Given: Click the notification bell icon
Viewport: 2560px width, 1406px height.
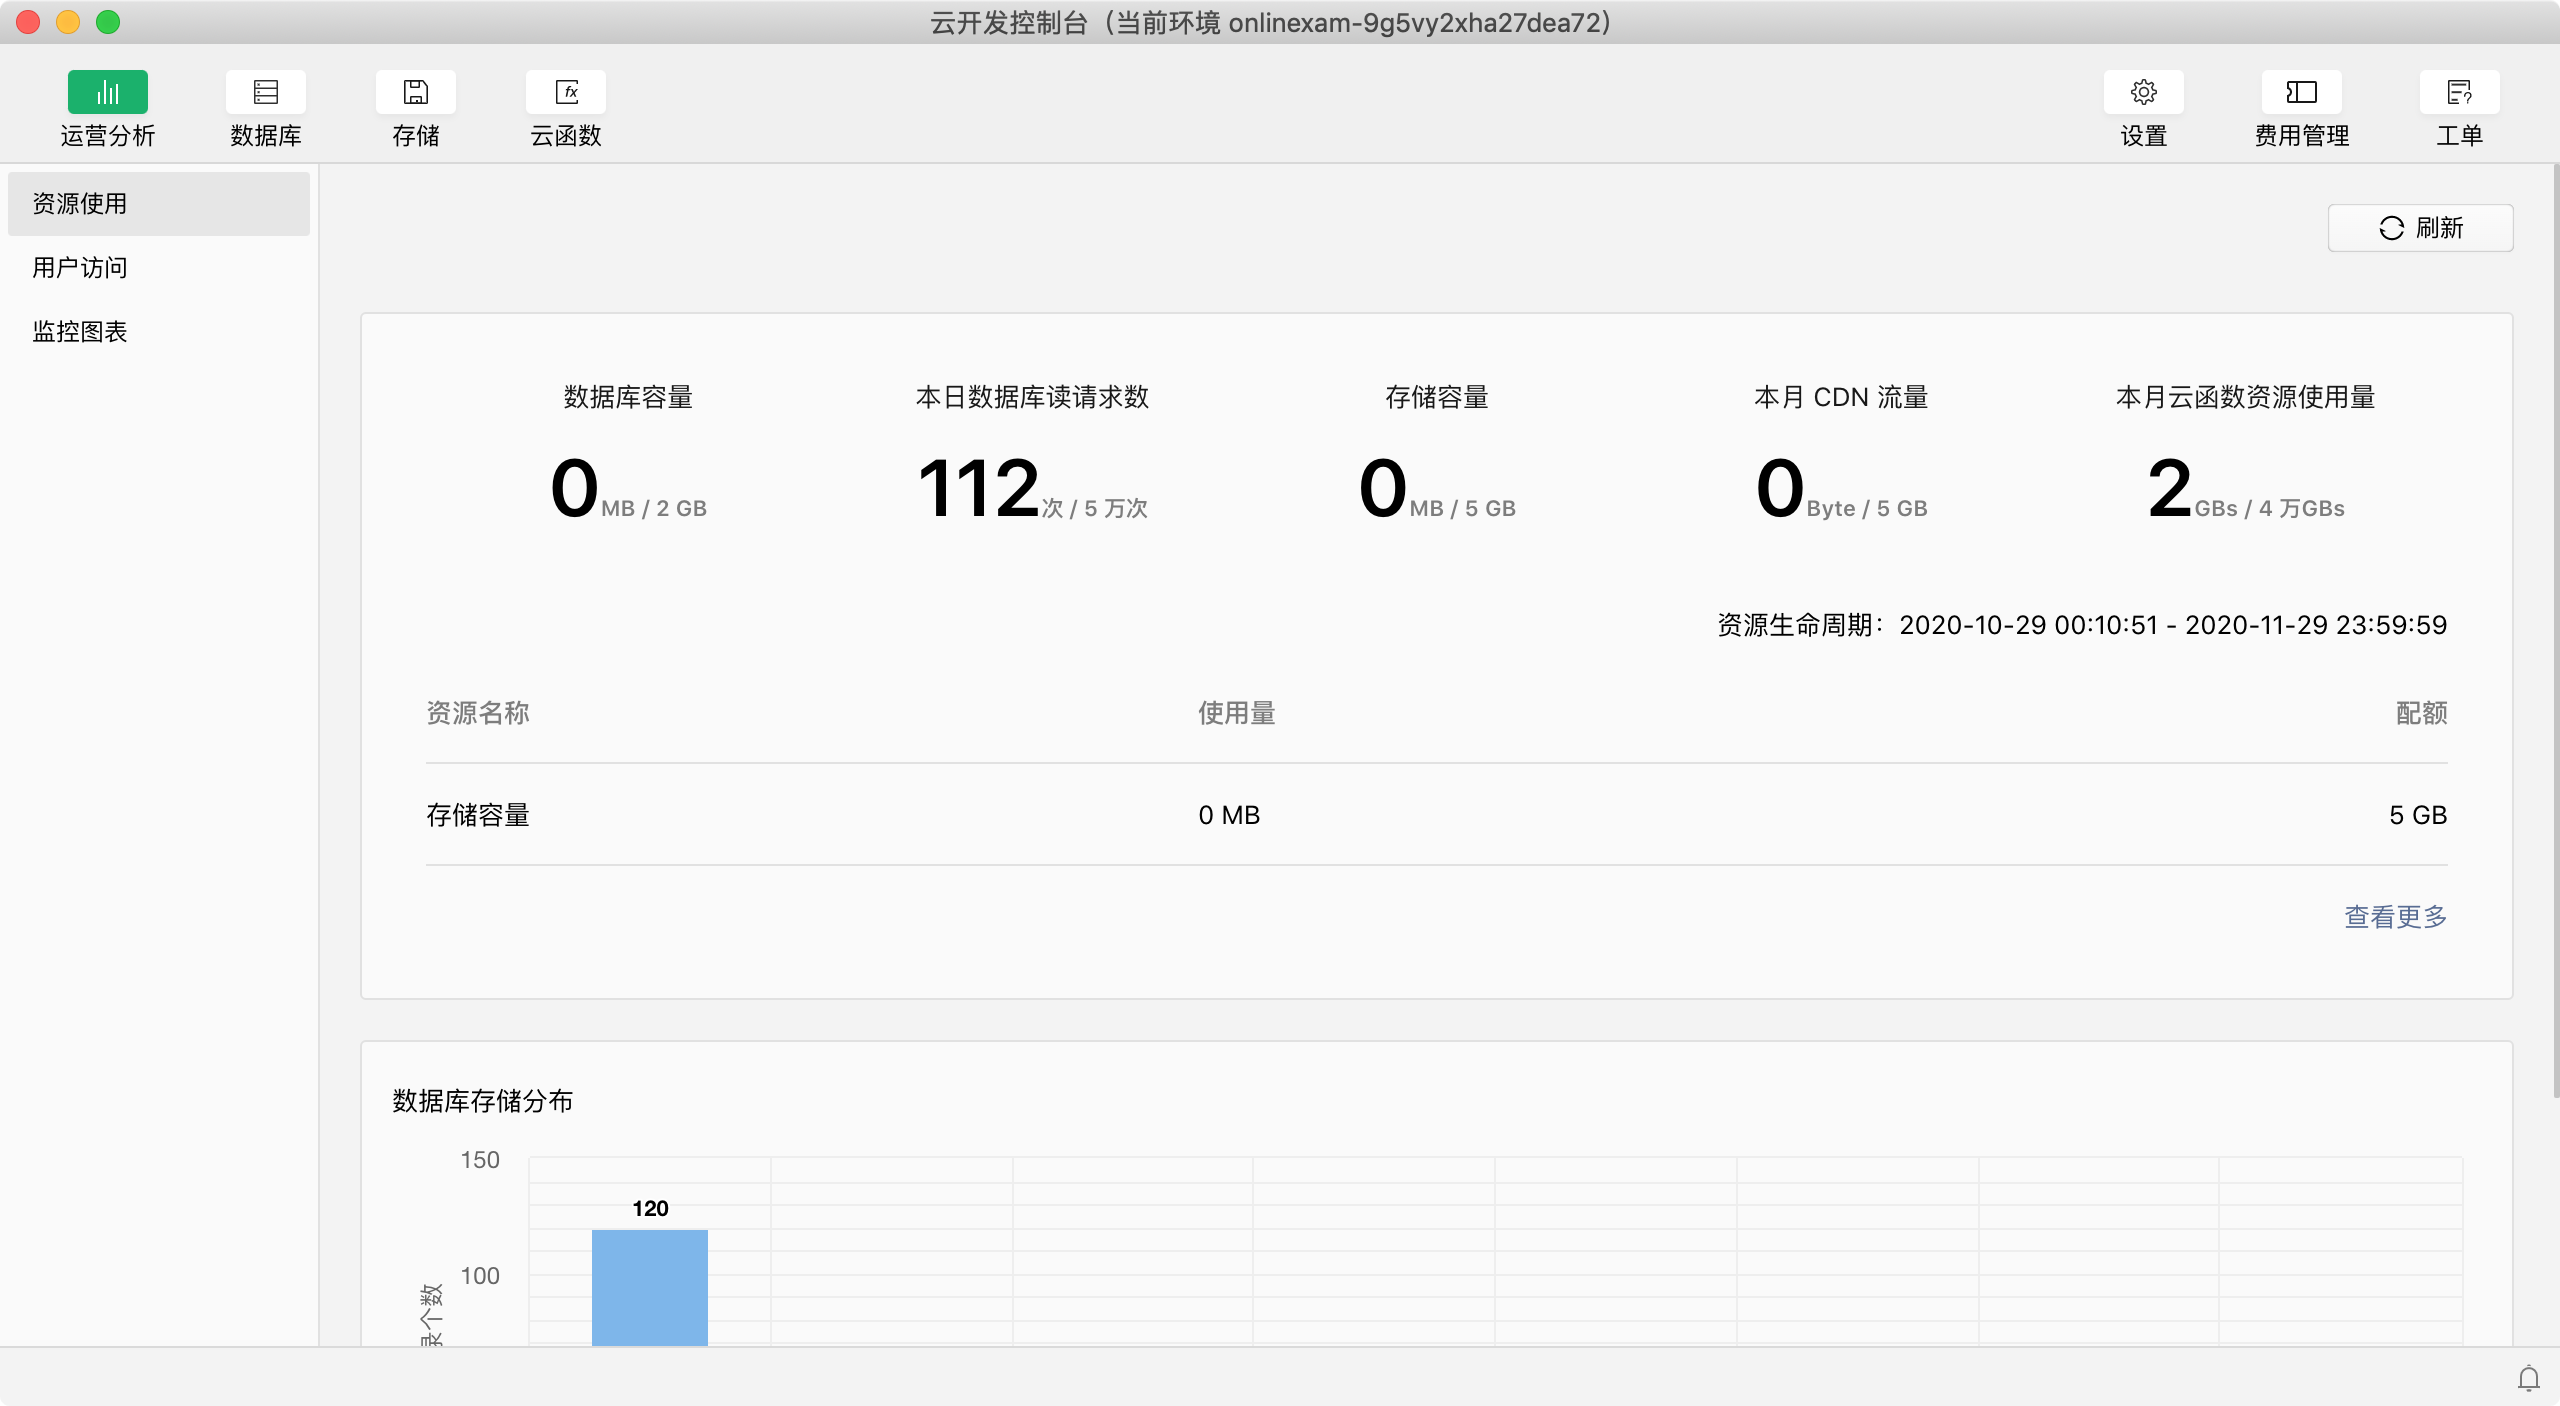Looking at the screenshot, I should [x=2528, y=1379].
